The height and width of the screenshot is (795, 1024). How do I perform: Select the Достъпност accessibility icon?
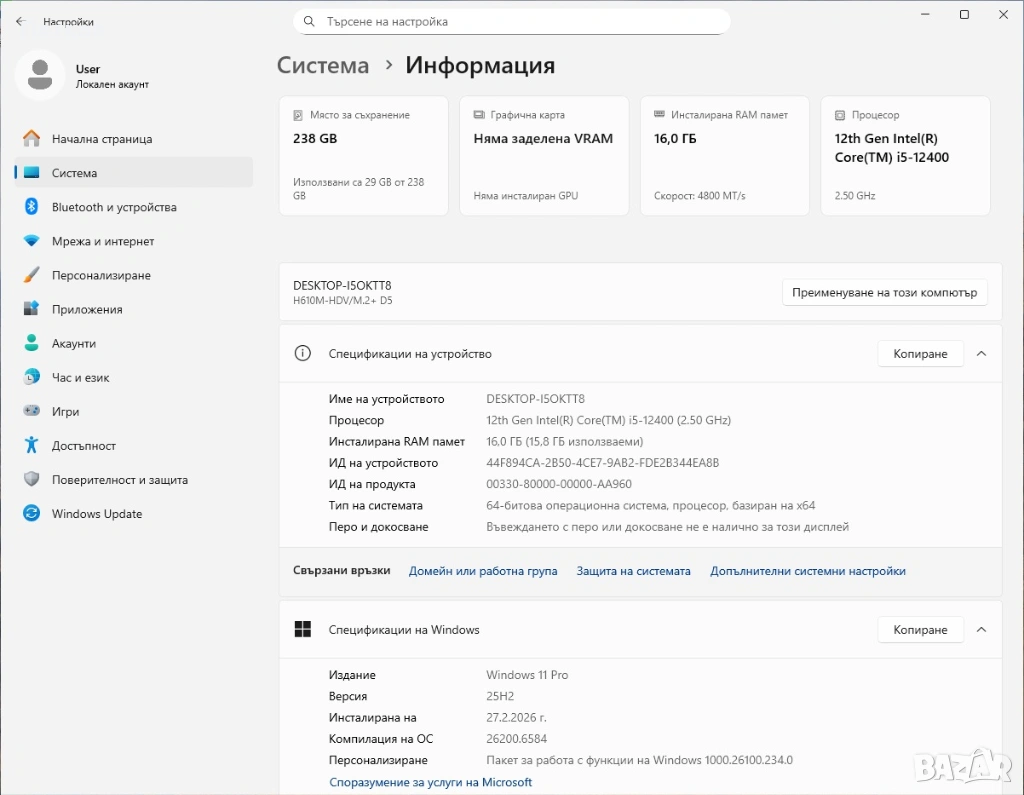point(32,446)
